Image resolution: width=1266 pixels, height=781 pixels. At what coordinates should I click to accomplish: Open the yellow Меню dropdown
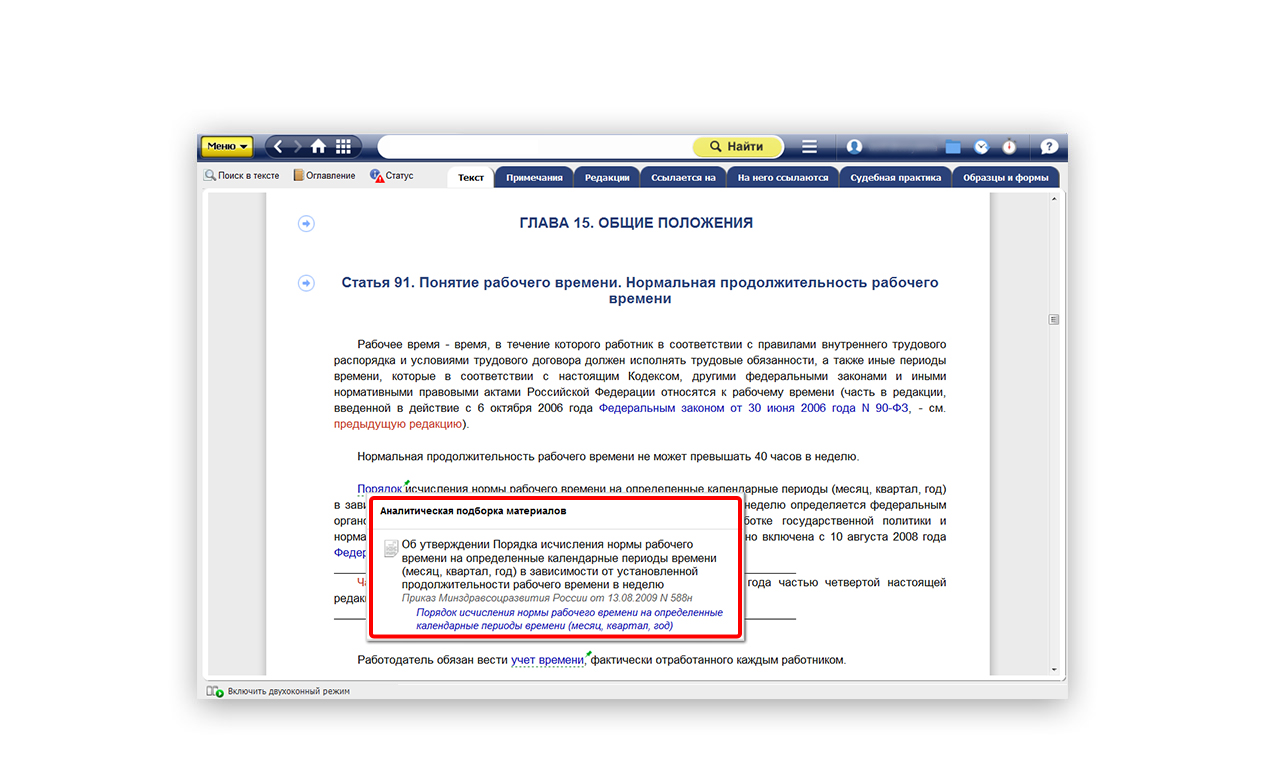click(227, 147)
